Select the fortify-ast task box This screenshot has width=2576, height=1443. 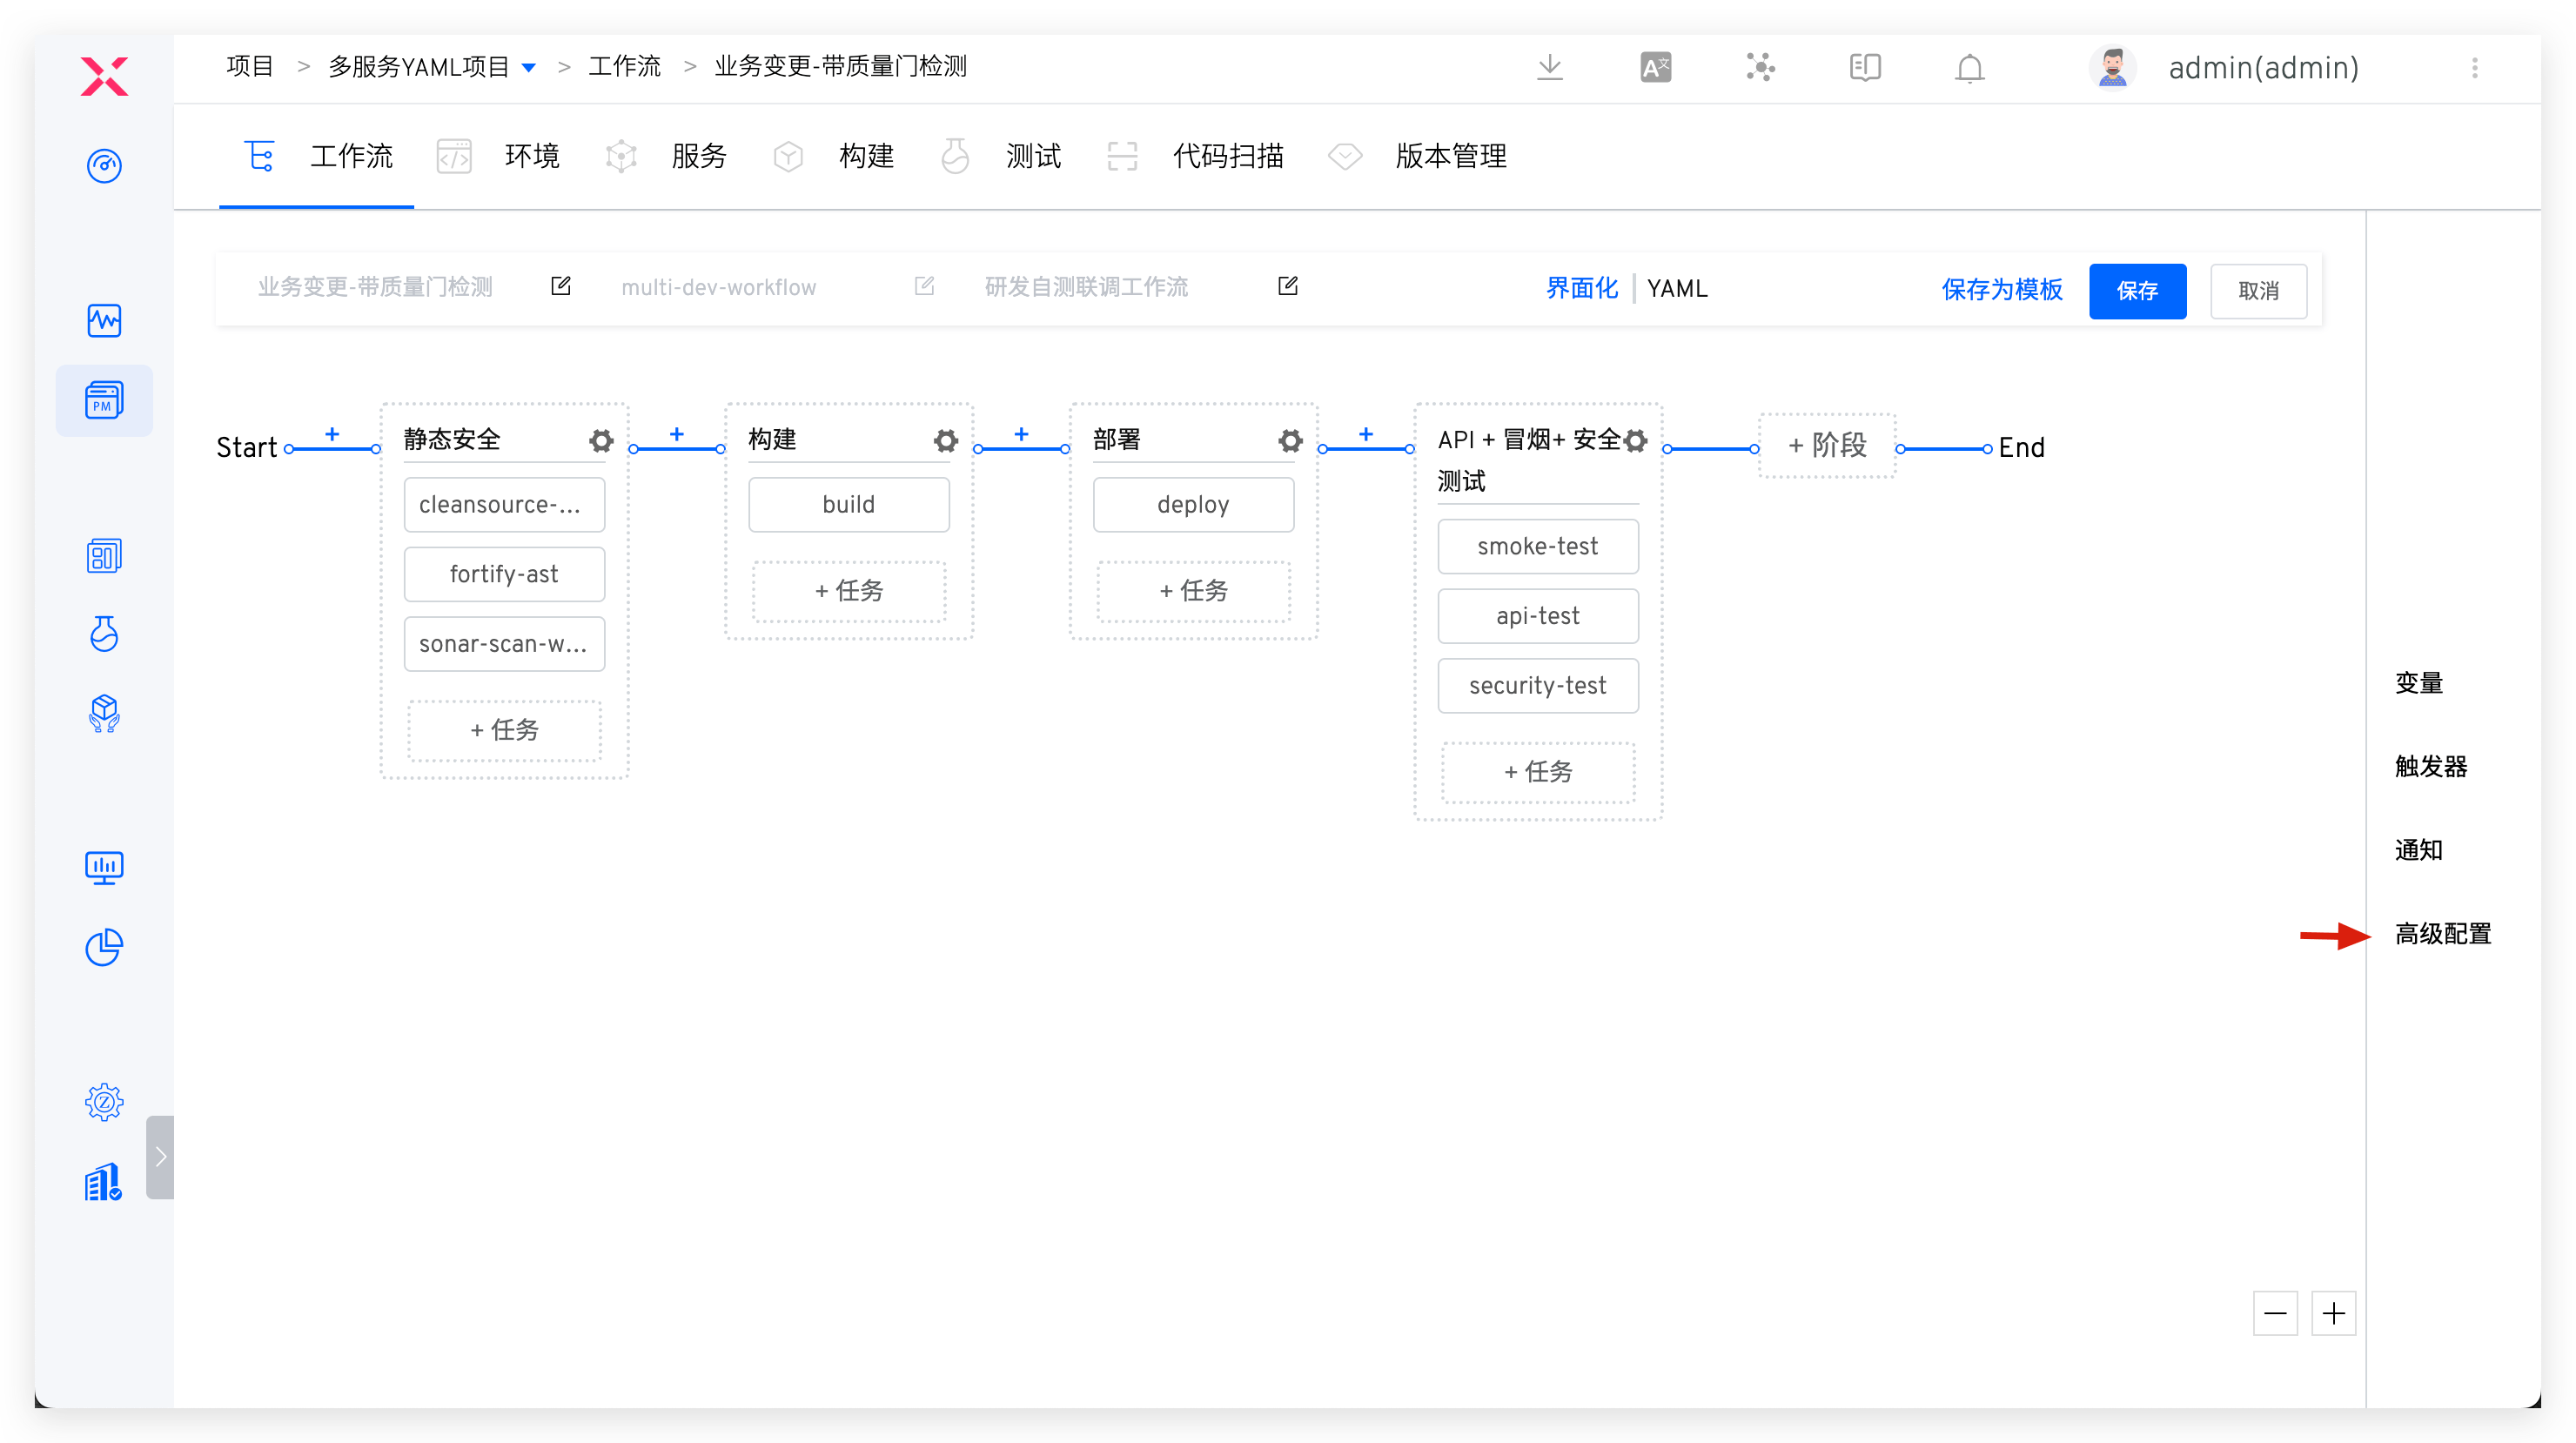(504, 574)
